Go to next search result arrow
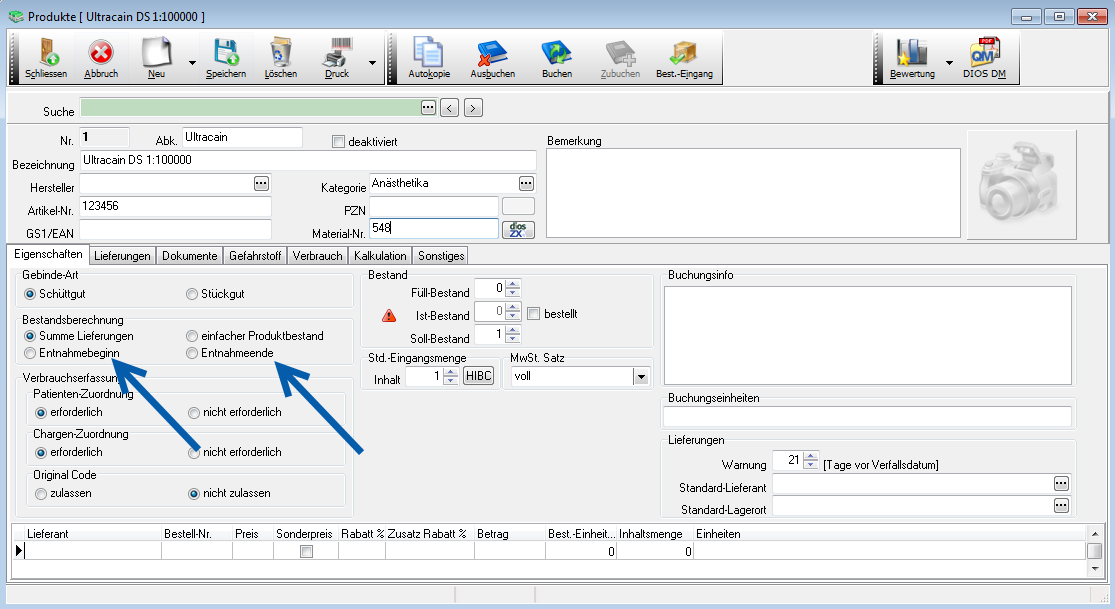Screen dimensions: 1115x609 [x=474, y=107]
